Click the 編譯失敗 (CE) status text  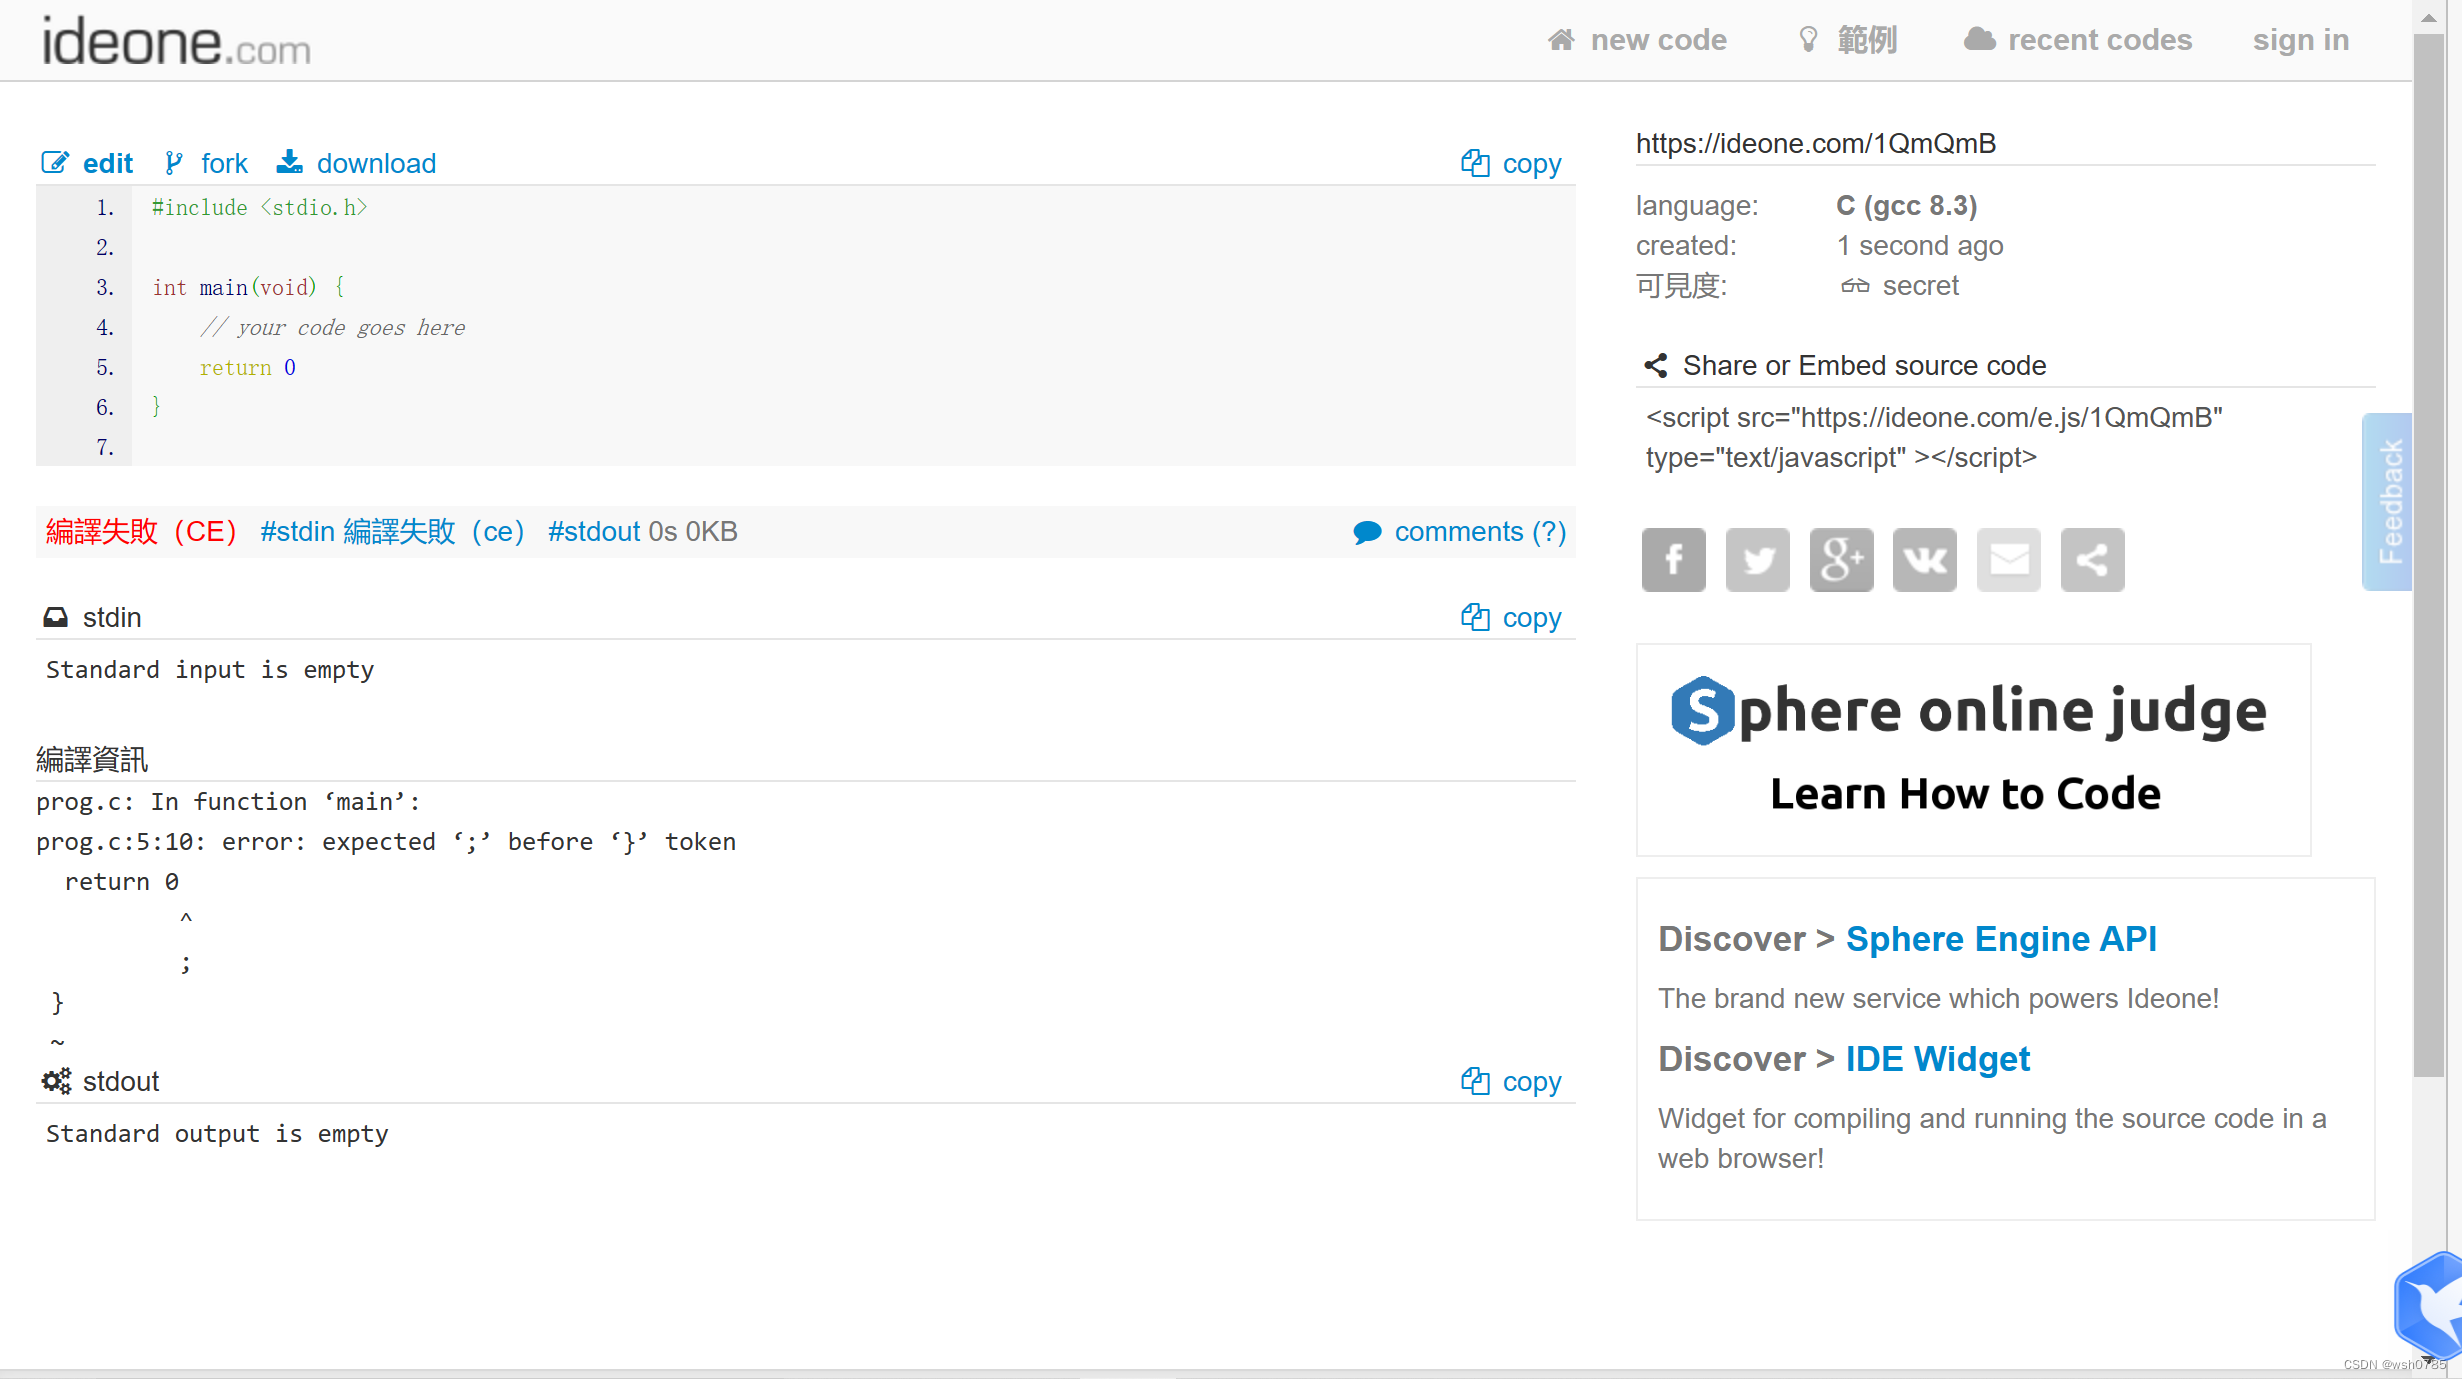click(141, 531)
